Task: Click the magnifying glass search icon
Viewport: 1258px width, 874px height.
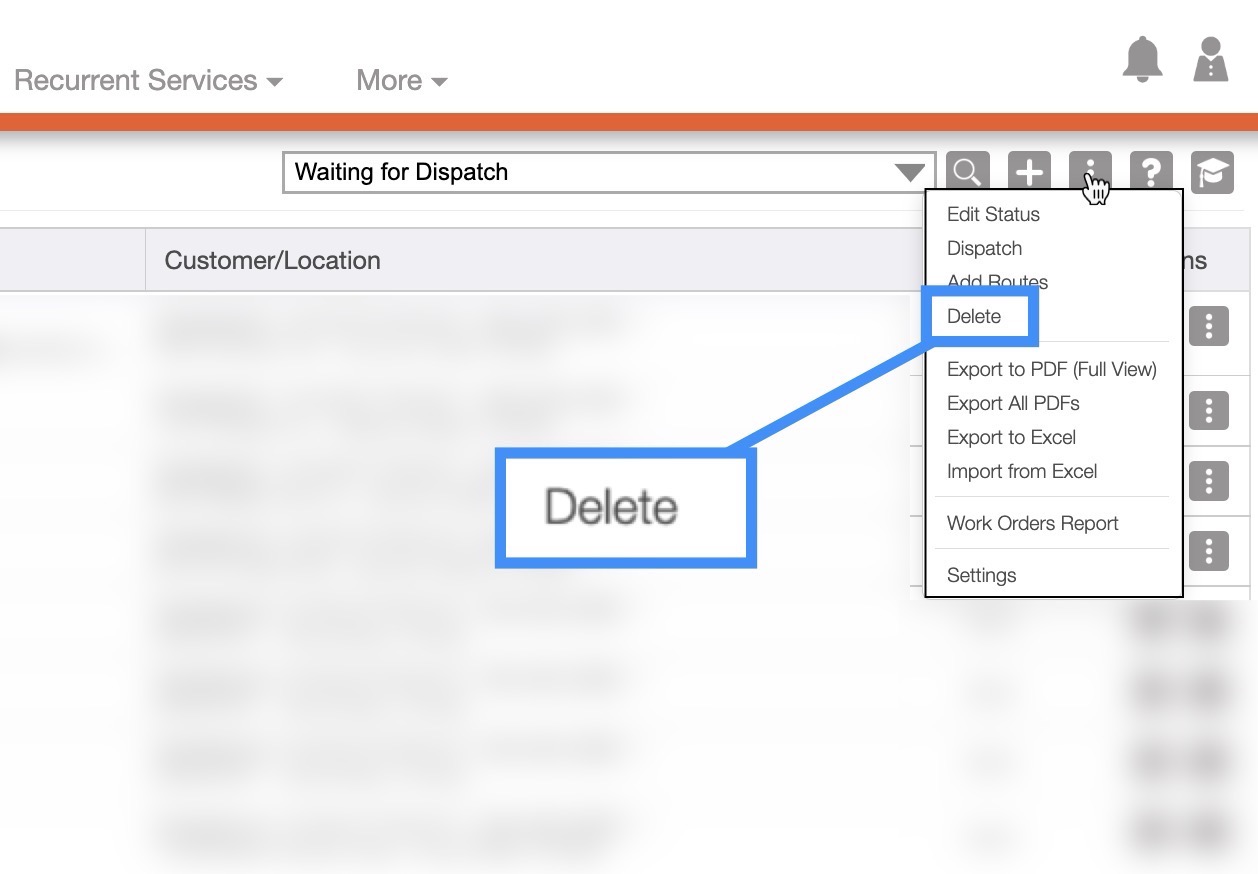Action: point(967,172)
